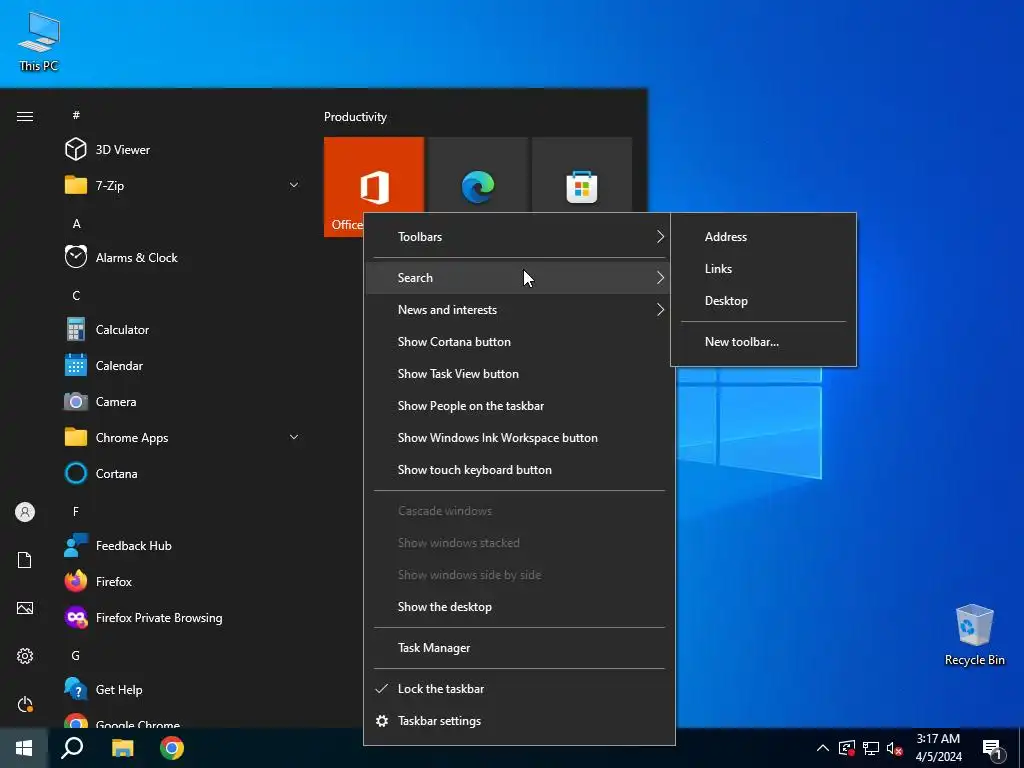
Task: Expand the 7-Zip folder chevron
Action: click(294, 185)
